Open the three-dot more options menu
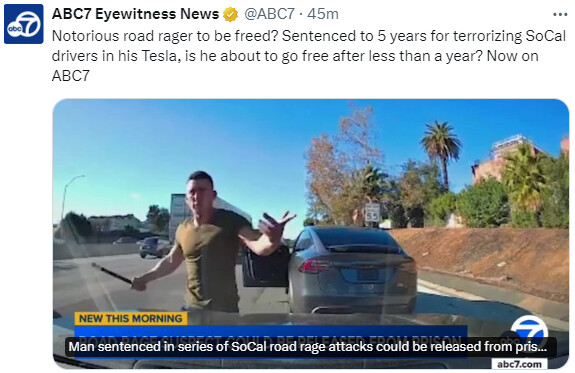This screenshot has width=575, height=373. pyautogui.click(x=560, y=15)
